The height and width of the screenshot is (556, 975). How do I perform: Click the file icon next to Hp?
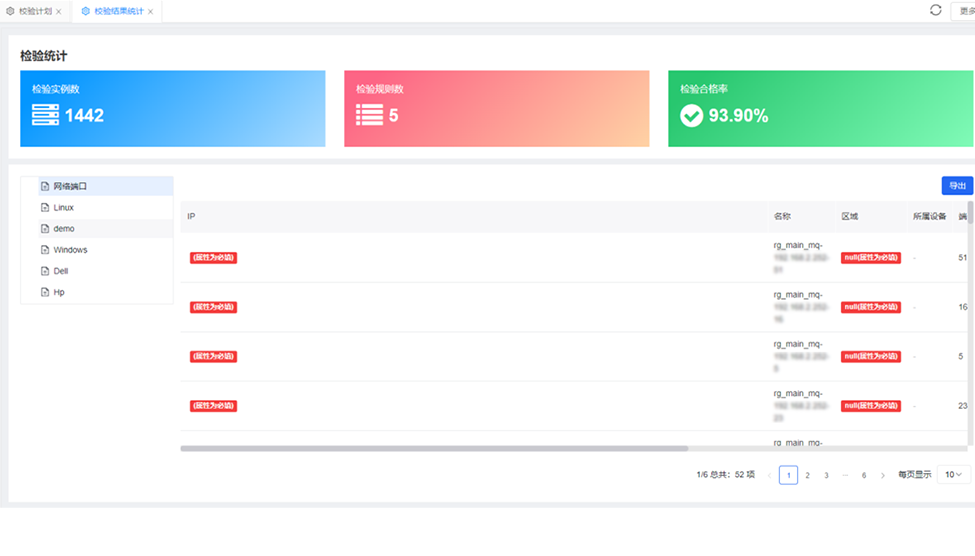[x=45, y=292]
